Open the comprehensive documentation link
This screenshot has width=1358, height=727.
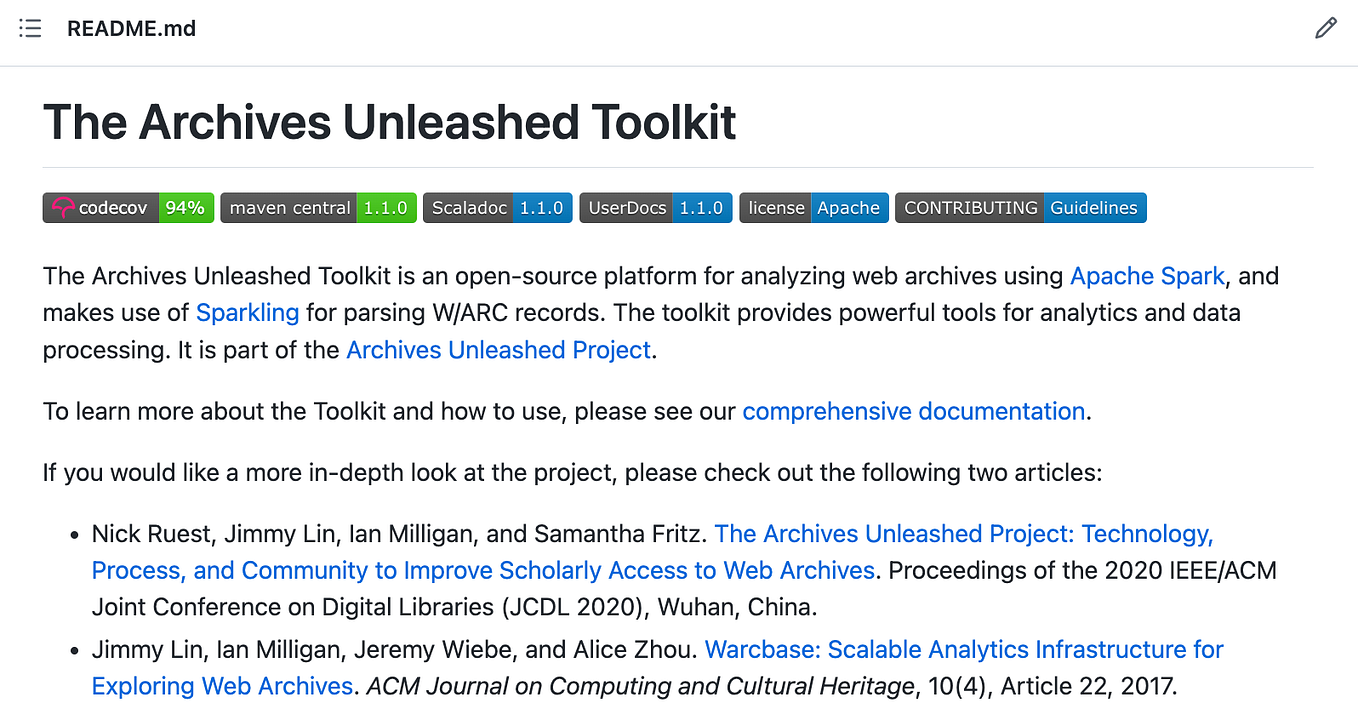point(913,411)
